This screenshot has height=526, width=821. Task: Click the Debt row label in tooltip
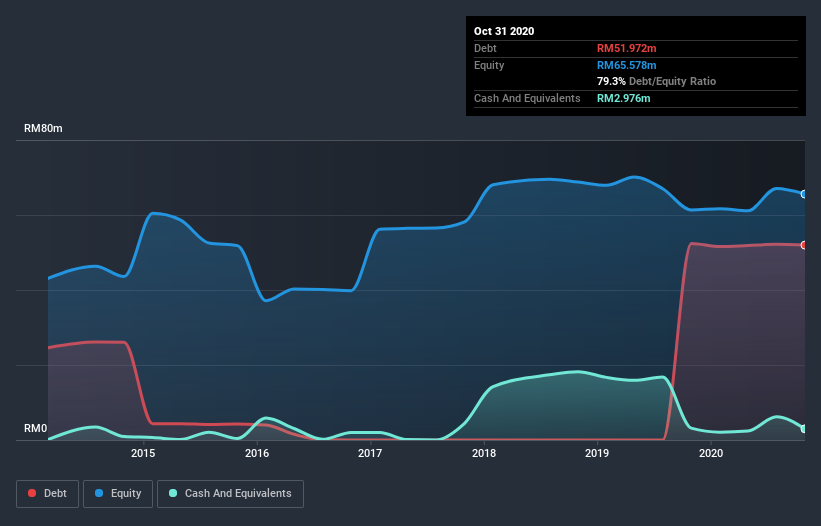(485, 48)
